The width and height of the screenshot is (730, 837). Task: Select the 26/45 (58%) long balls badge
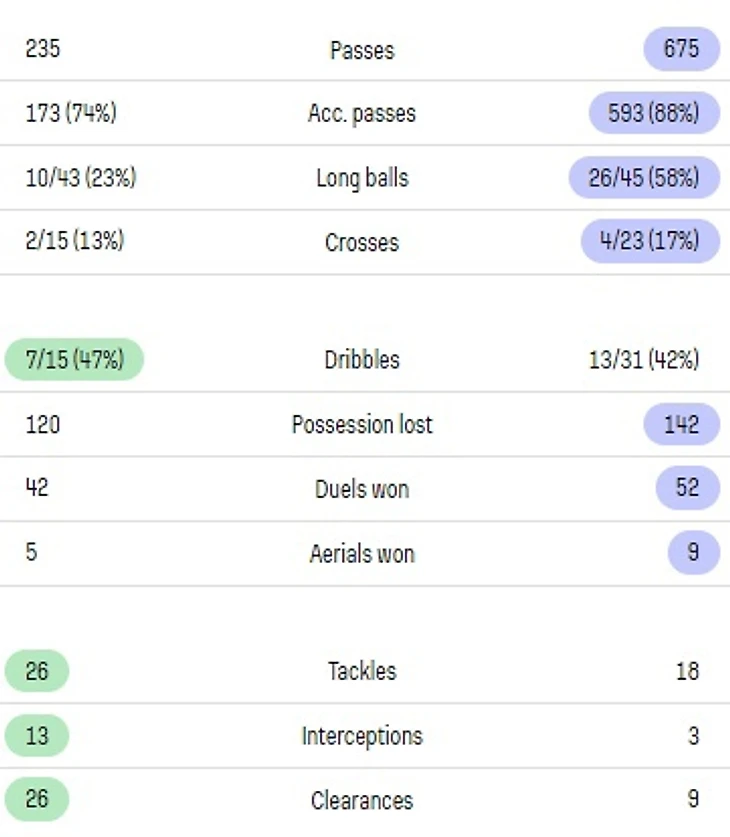coord(643,178)
